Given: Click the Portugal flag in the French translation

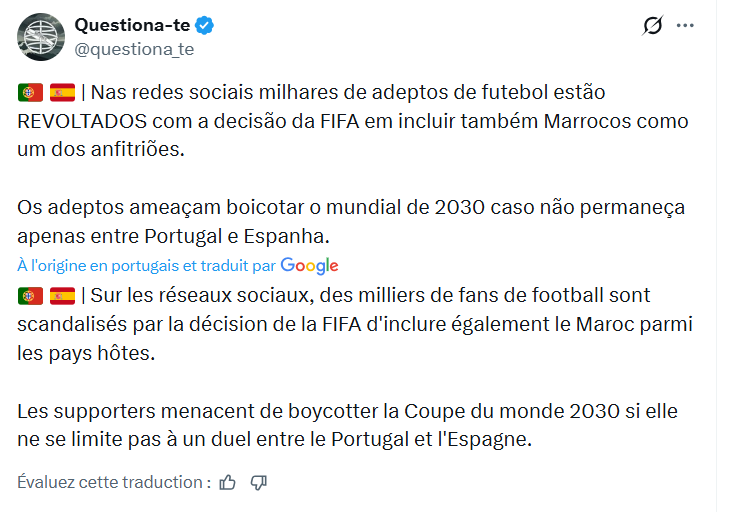Looking at the screenshot, I should point(30,295).
